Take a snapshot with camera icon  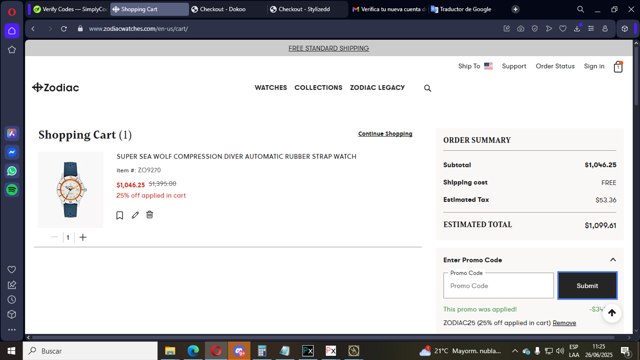(521, 29)
